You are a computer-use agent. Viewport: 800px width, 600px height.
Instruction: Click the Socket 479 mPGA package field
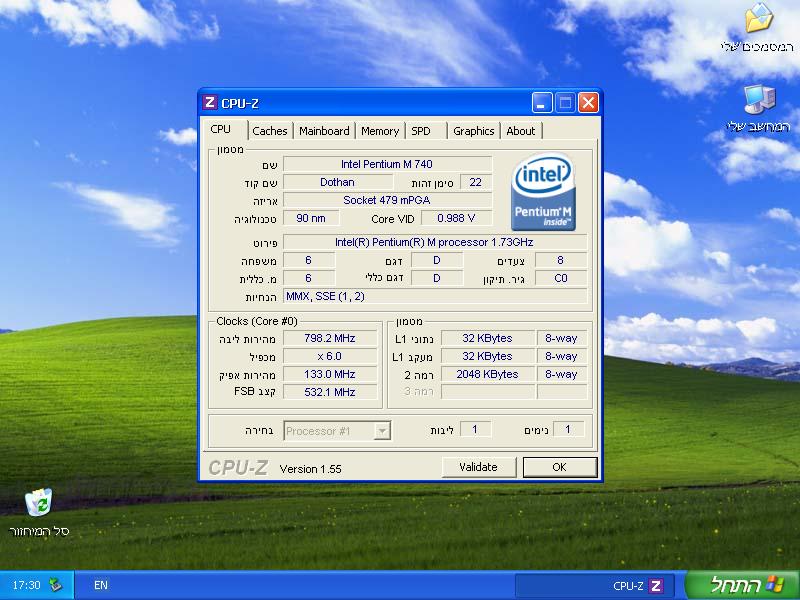tap(387, 200)
